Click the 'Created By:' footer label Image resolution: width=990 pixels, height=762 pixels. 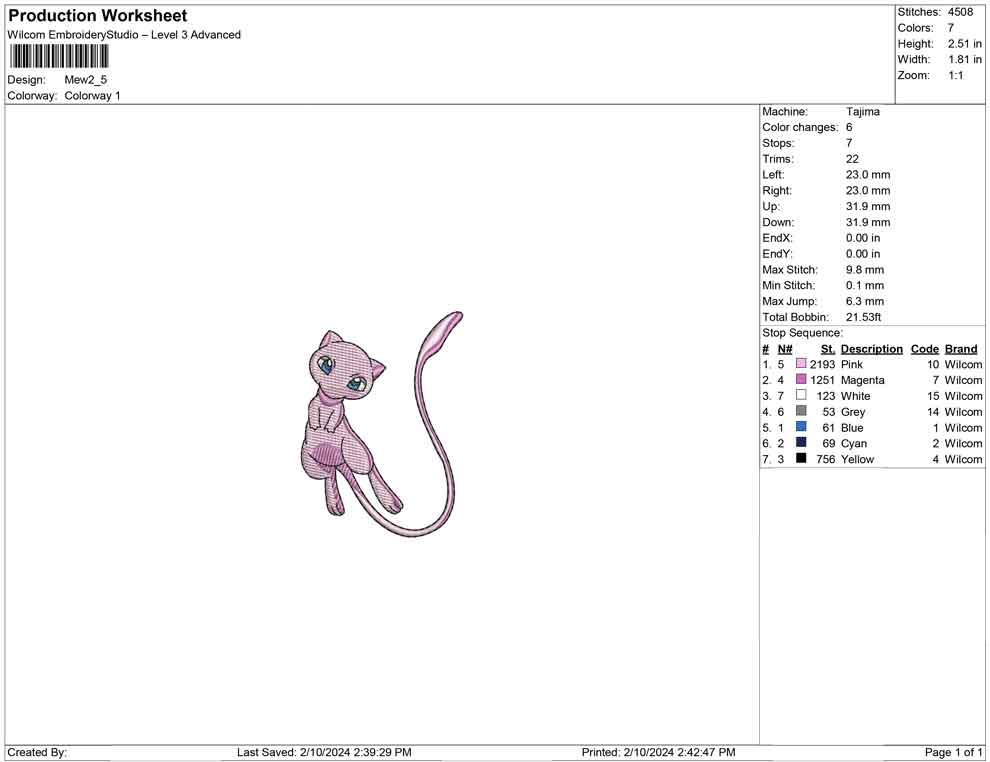[x=37, y=753]
